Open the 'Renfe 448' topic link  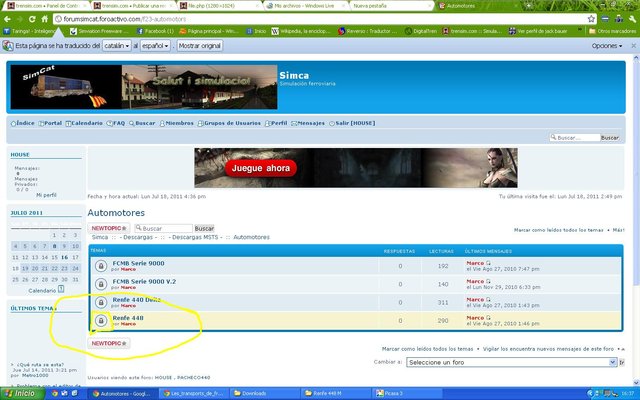[128, 317]
